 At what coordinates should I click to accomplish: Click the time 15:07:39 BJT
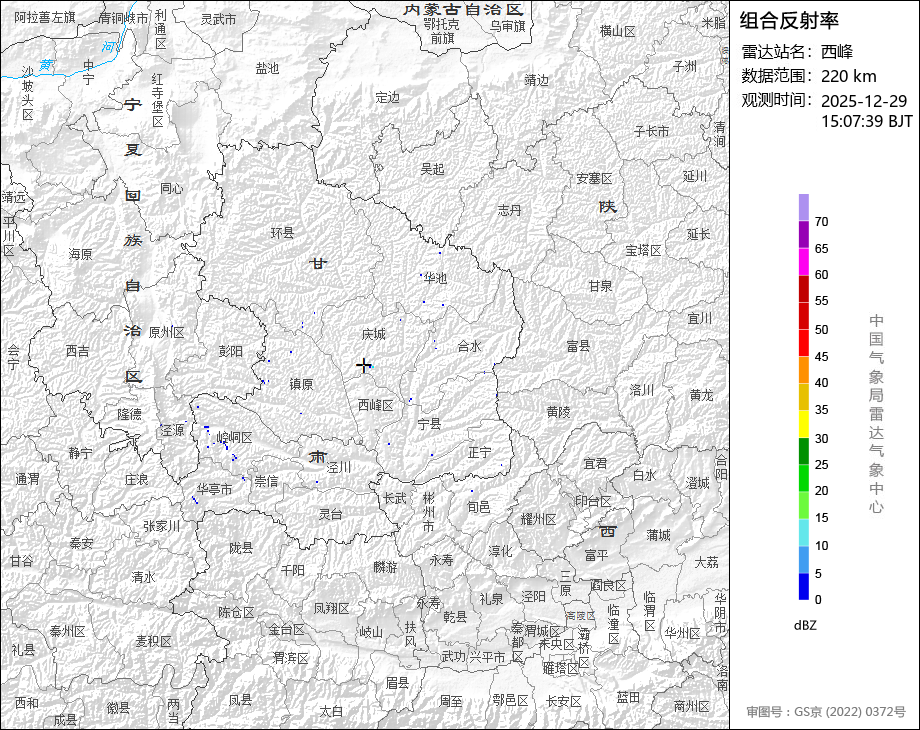click(867, 121)
